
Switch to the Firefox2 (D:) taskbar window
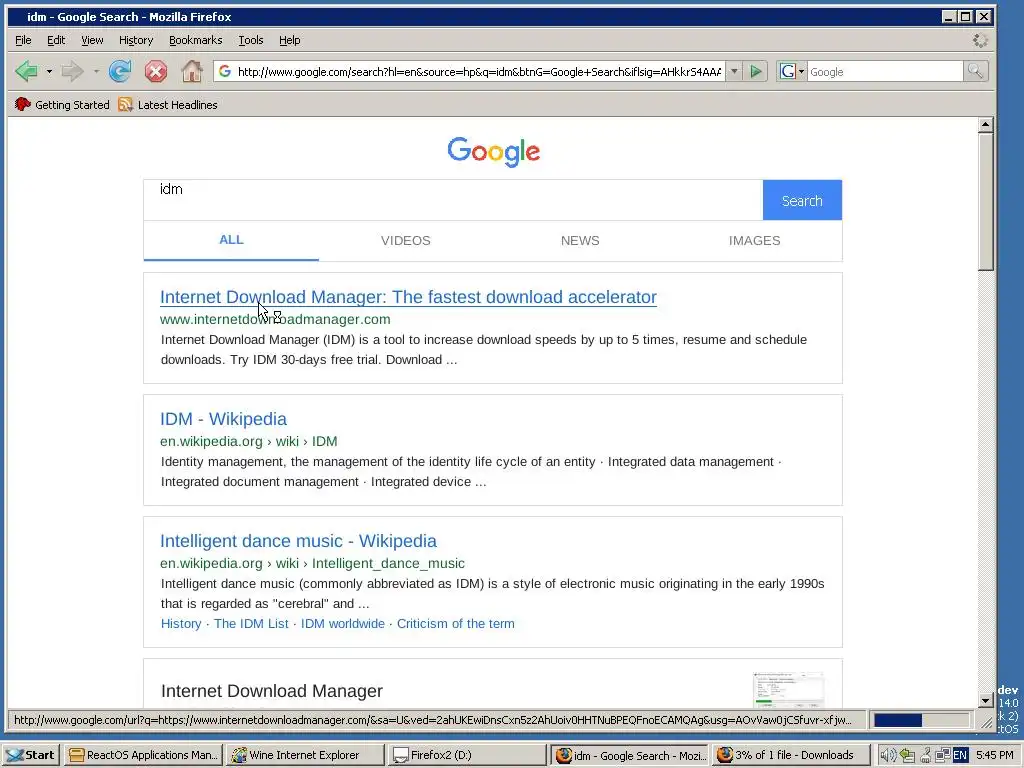point(468,756)
